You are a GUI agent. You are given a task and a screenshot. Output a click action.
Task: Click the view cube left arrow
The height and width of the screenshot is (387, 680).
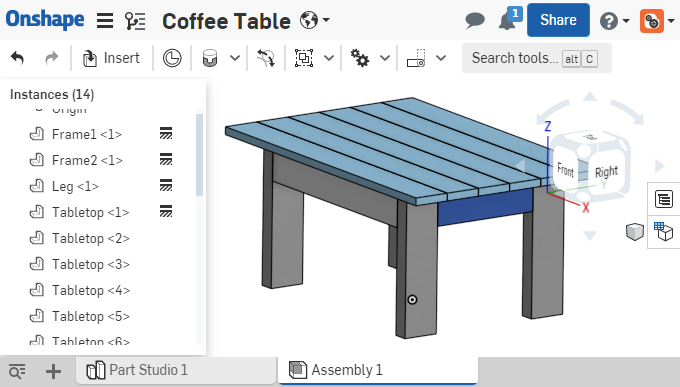520,166
